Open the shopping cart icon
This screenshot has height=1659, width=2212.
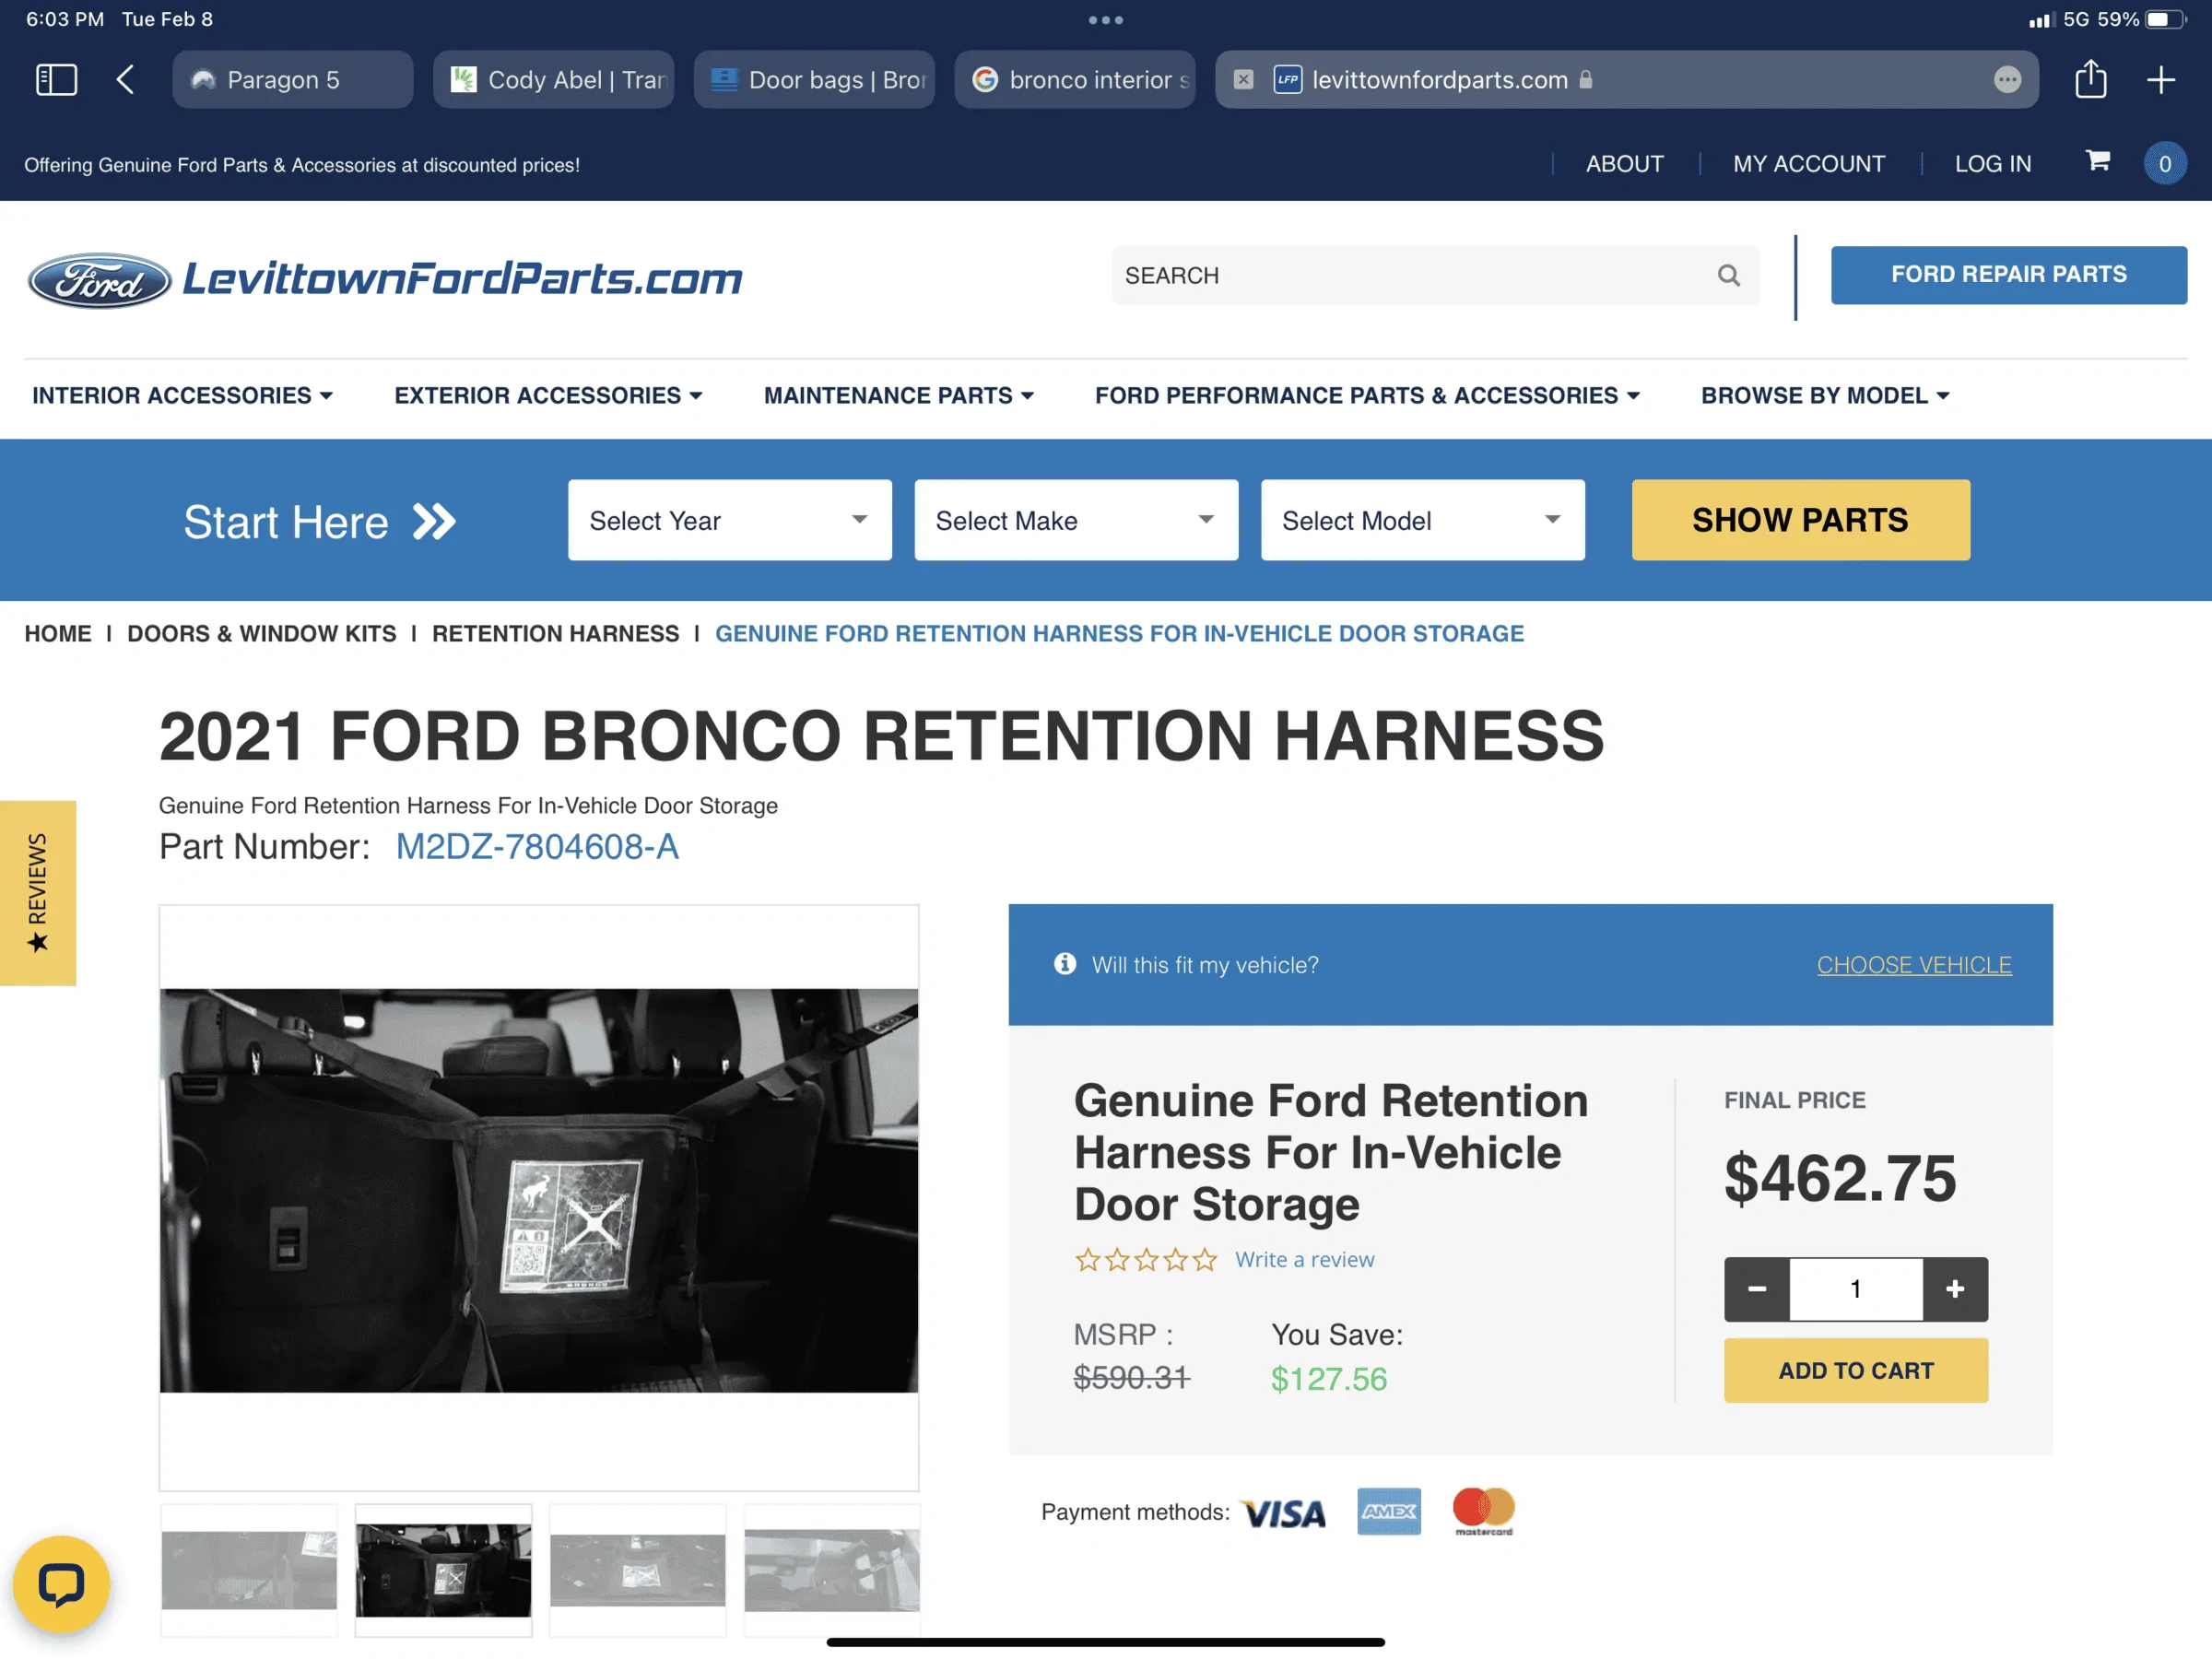click(2098, 161)
